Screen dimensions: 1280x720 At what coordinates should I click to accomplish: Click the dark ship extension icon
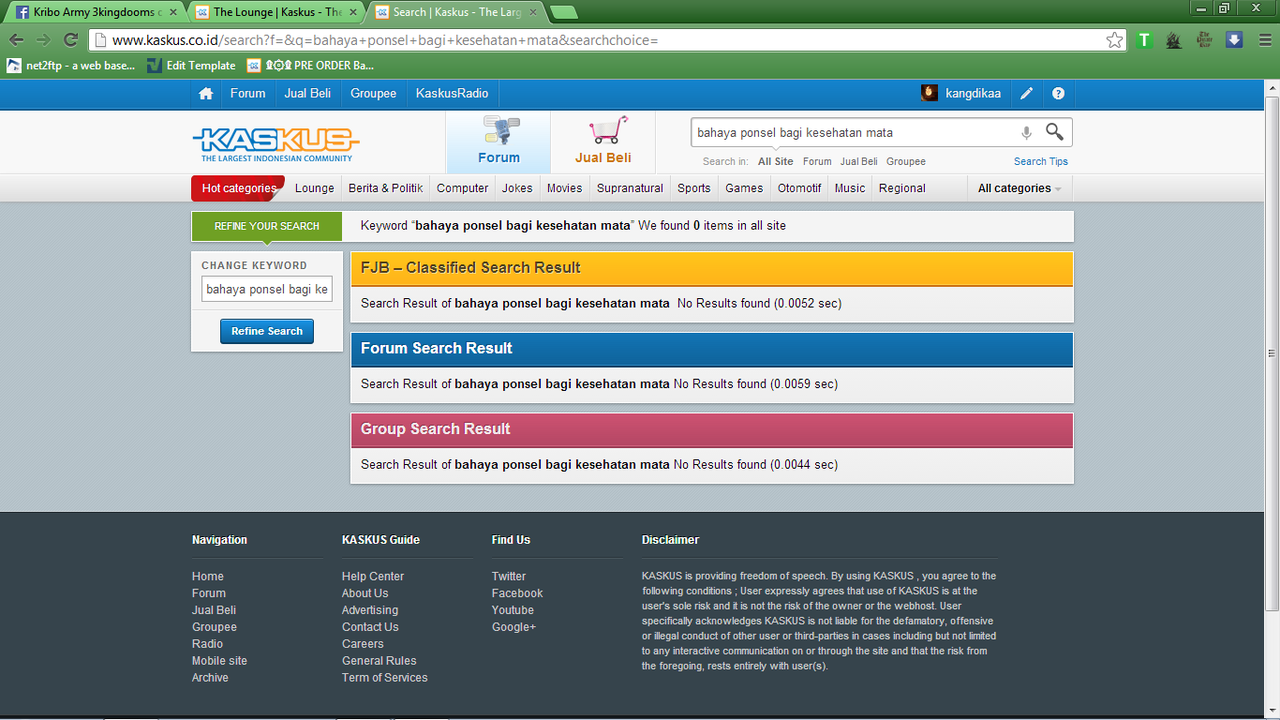click(x=1174, y=40)
